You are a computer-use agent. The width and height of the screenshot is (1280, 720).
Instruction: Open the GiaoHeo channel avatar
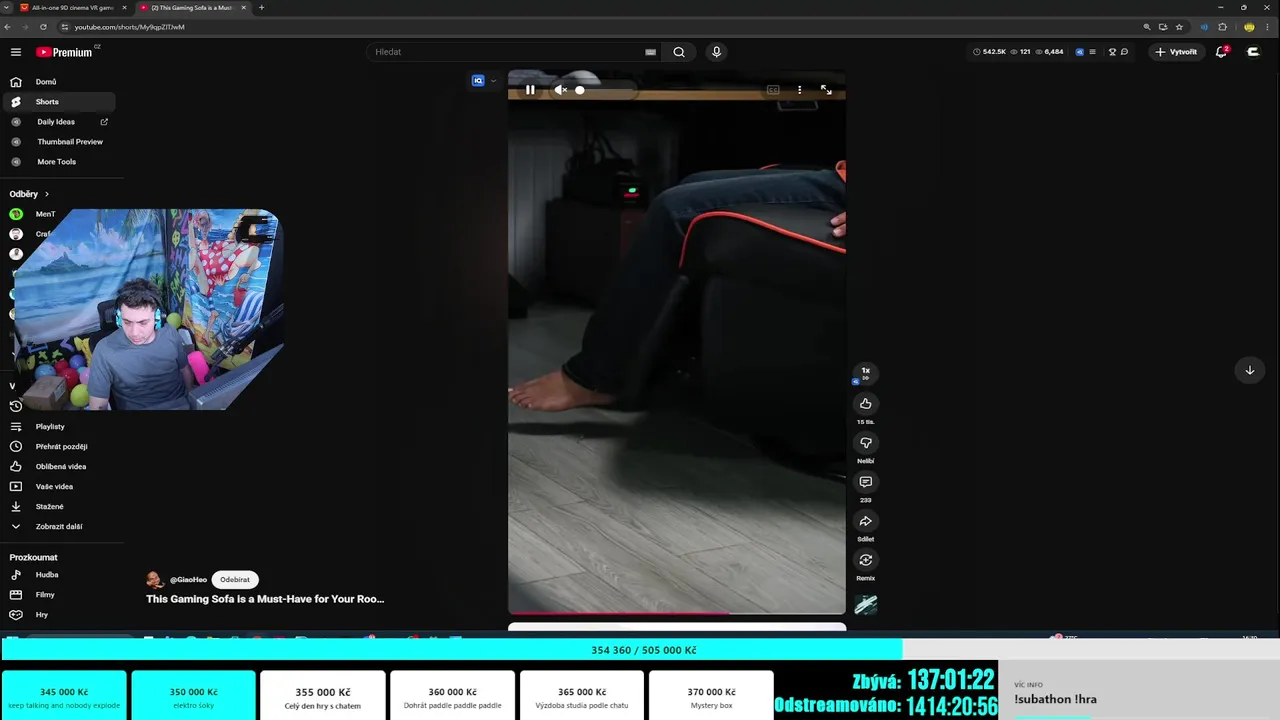point(155,580)
